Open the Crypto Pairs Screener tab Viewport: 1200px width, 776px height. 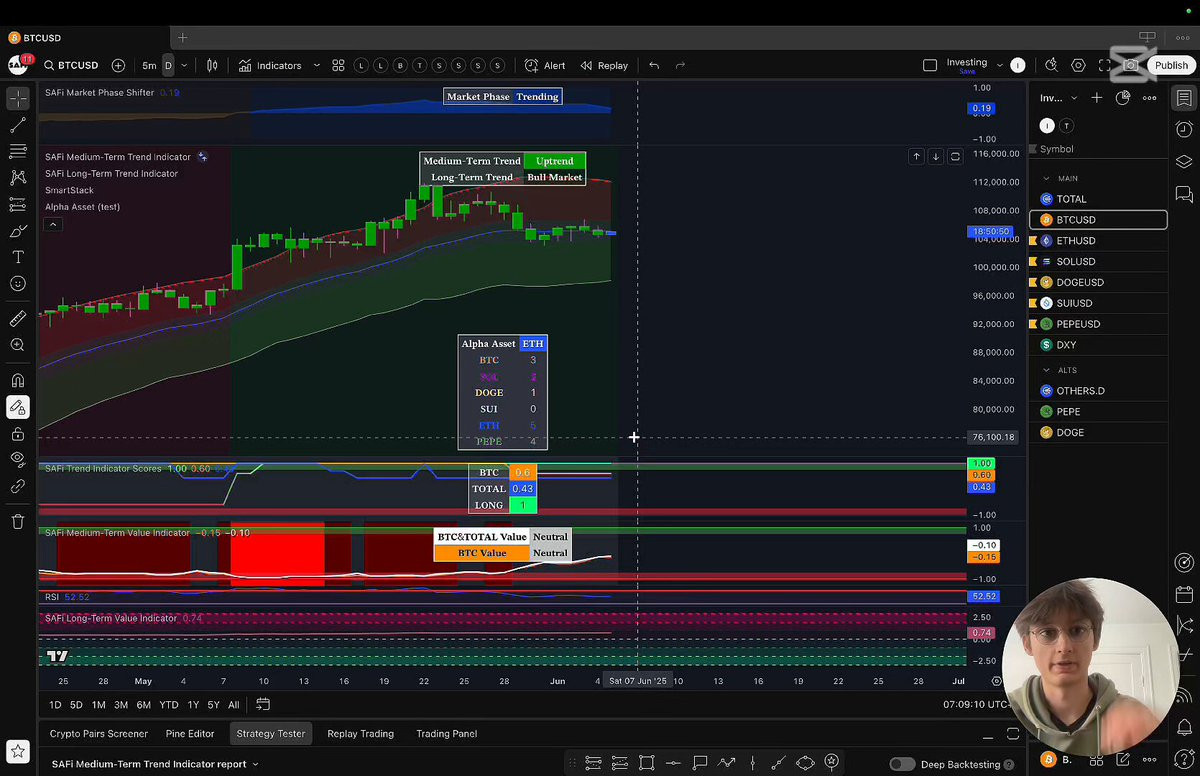[99, 734]
